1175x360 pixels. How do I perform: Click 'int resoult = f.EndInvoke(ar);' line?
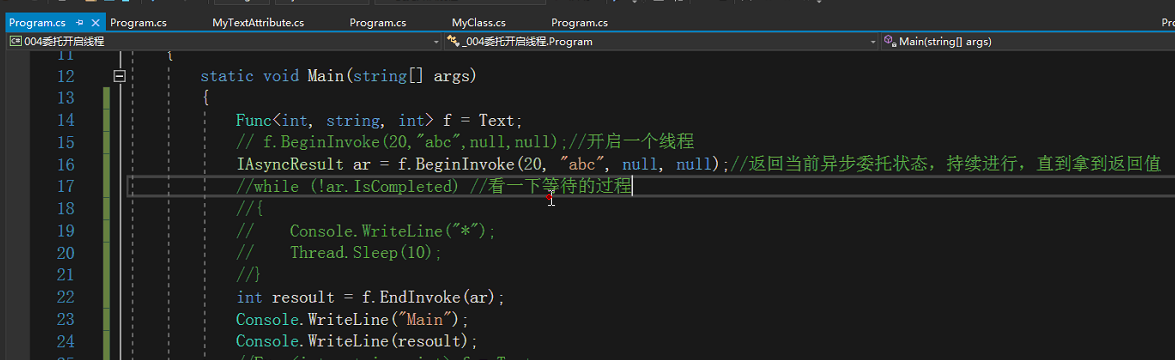(370, 298)
